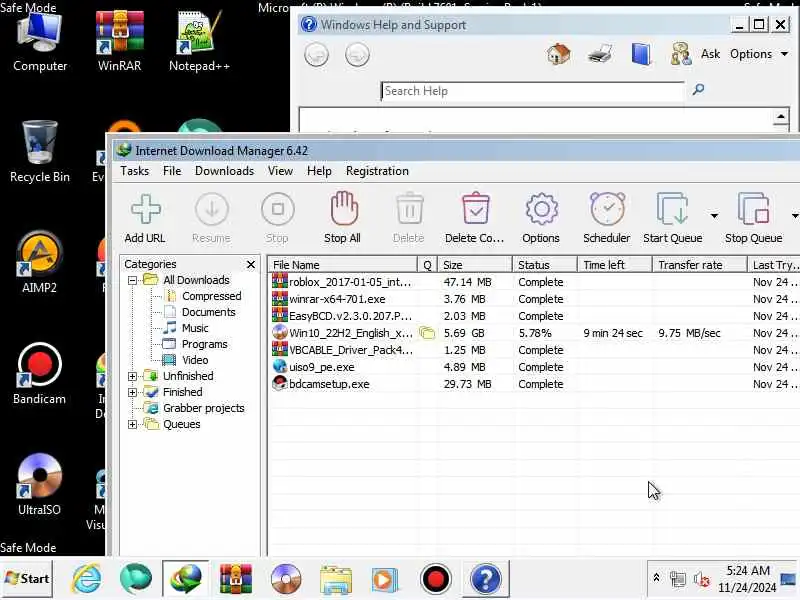Open Browse Help book icon
Viewport: 800px width, 600px height.
[x=641, y=54]
